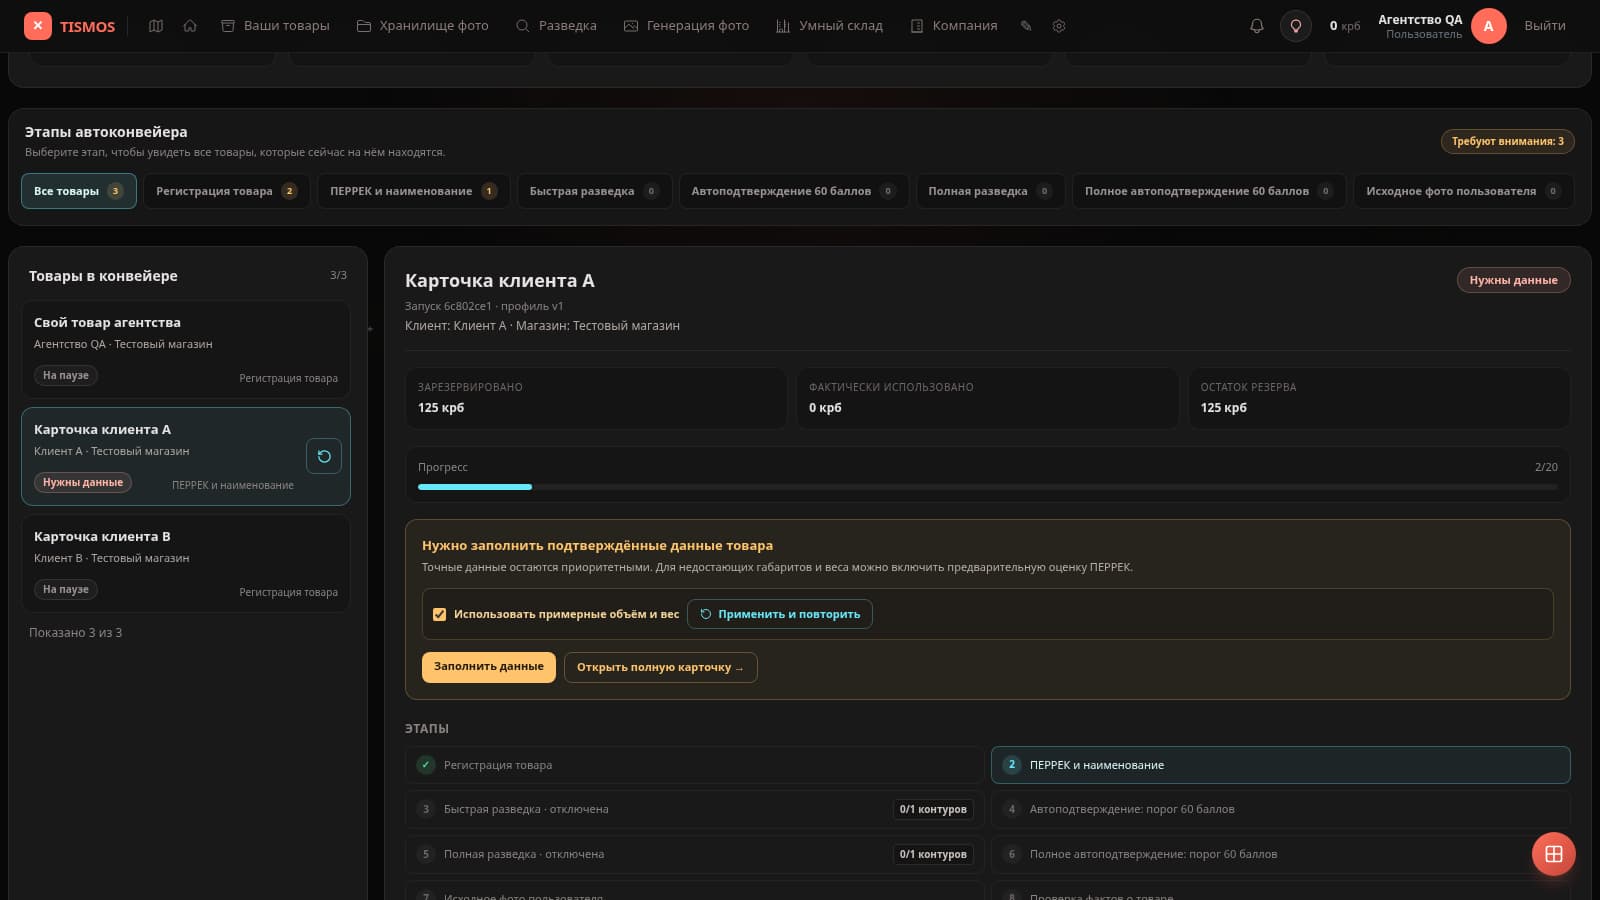Select Свой товар агентства card

(x=186, y=350)
